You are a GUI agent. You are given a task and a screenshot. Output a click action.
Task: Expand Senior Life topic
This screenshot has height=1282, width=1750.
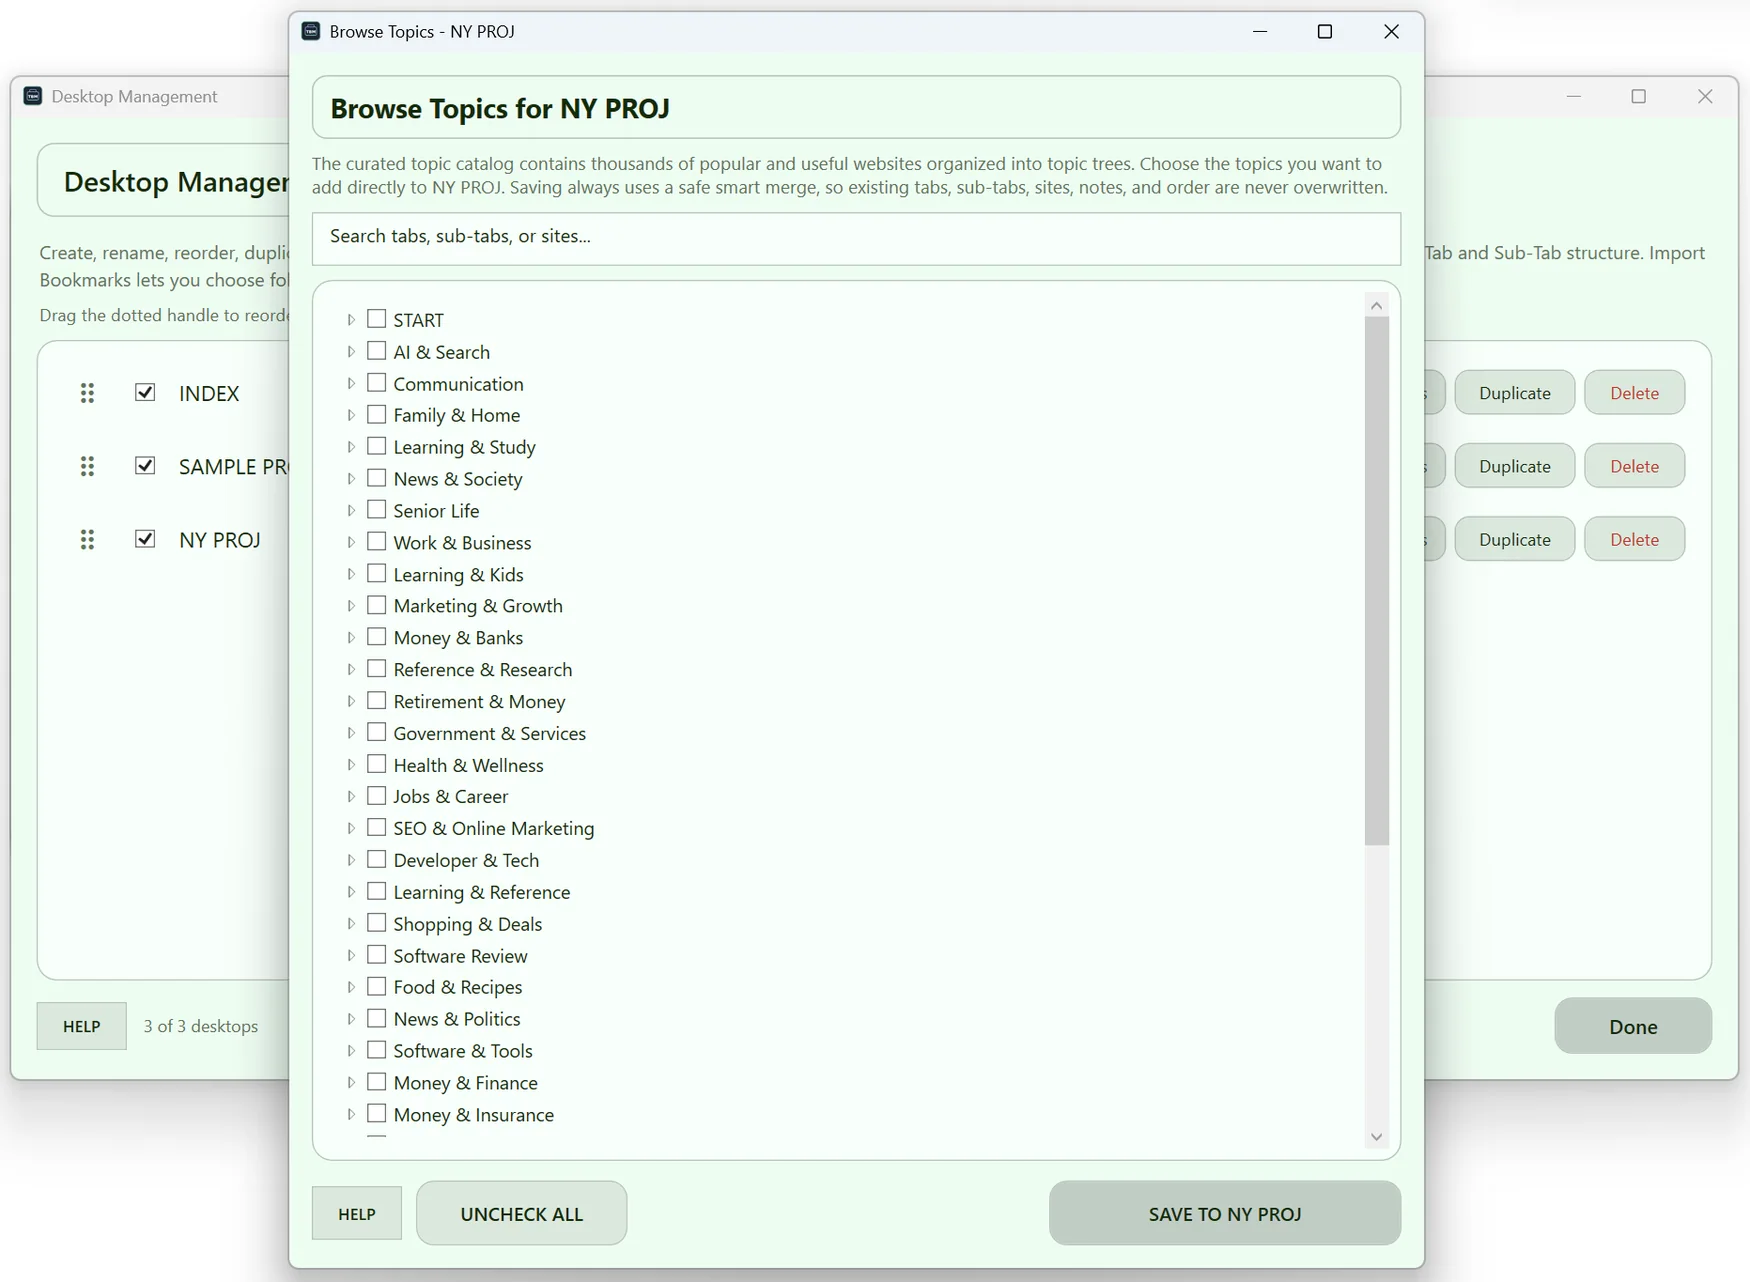coord(351,511)
